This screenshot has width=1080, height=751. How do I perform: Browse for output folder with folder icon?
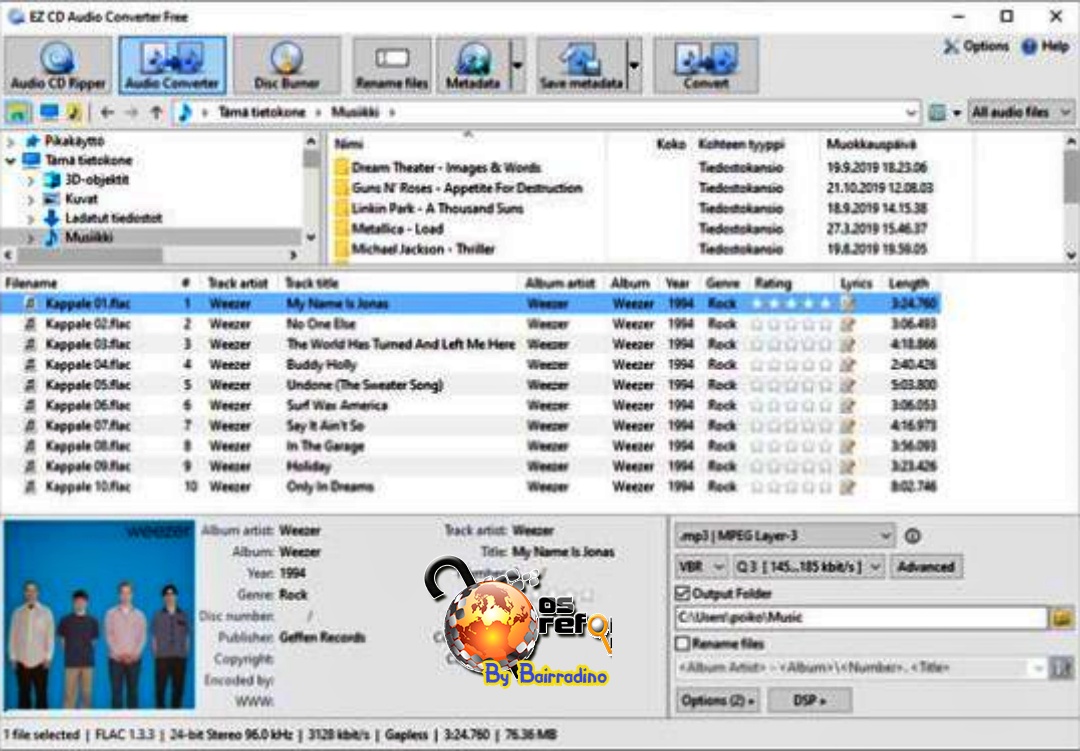click(1061, 617)
